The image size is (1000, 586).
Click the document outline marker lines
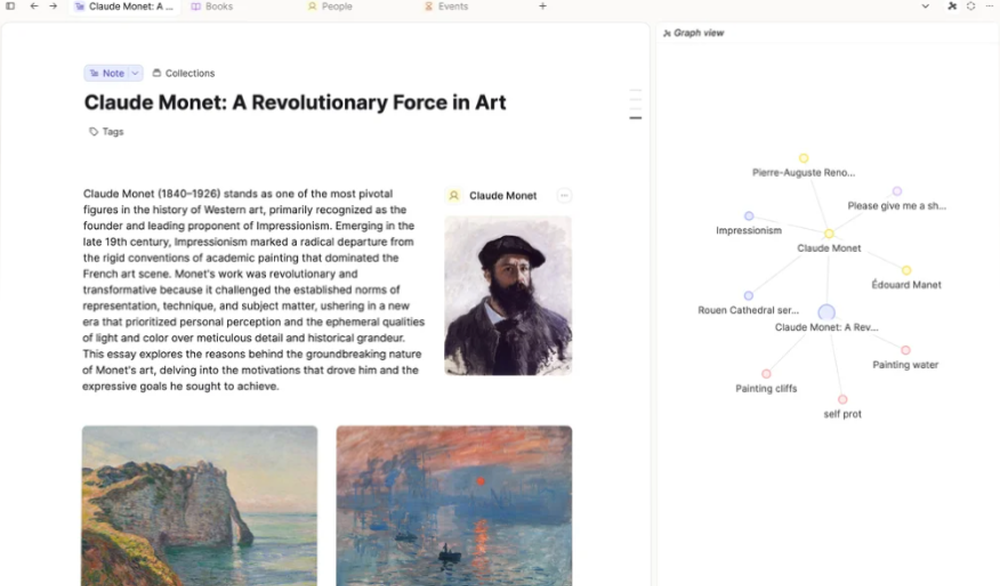click(x=635, y=105)
